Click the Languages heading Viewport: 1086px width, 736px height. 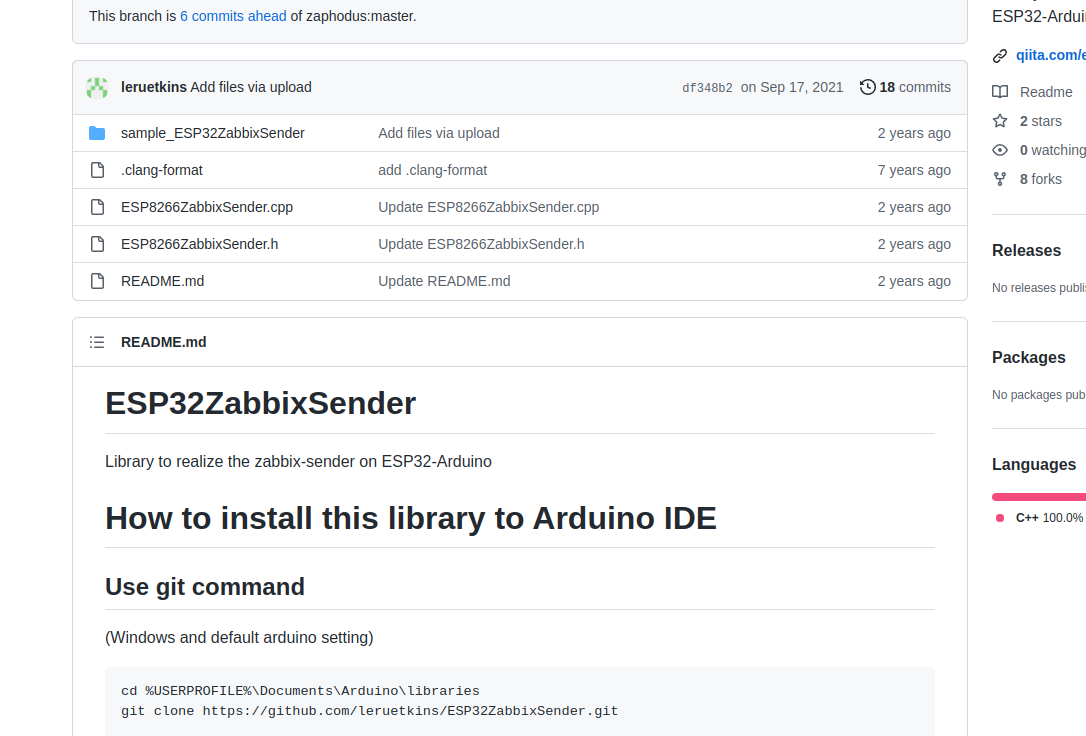tap(1034, 465)
